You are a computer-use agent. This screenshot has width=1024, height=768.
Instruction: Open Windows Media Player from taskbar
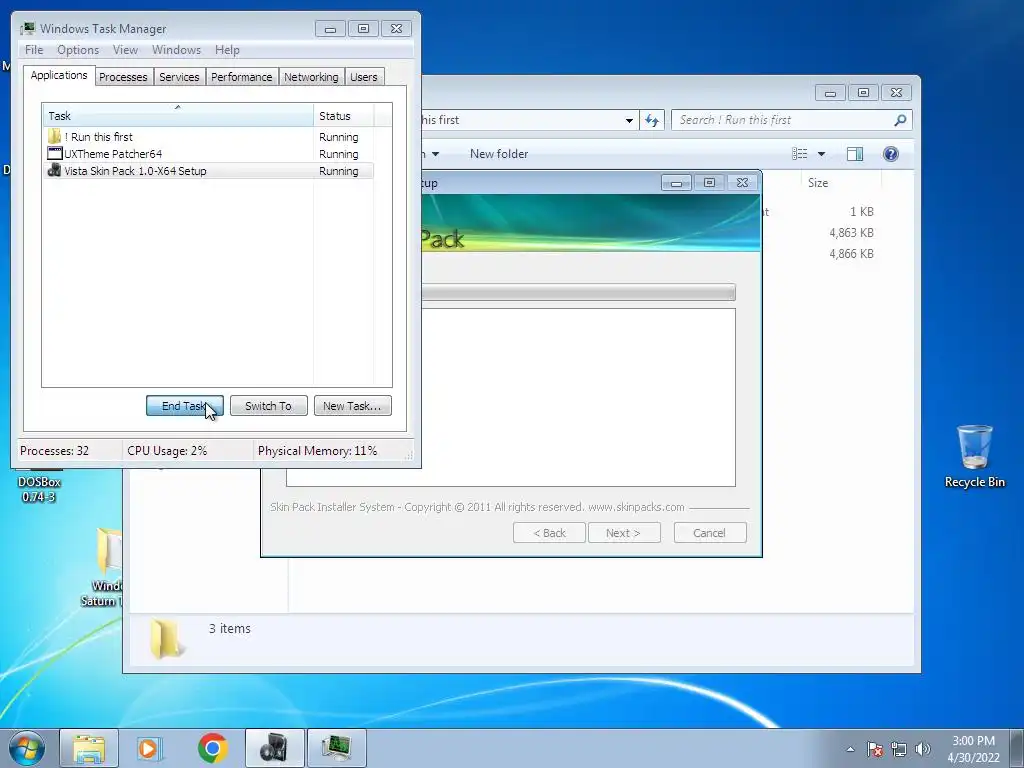[x=150, y=748]
